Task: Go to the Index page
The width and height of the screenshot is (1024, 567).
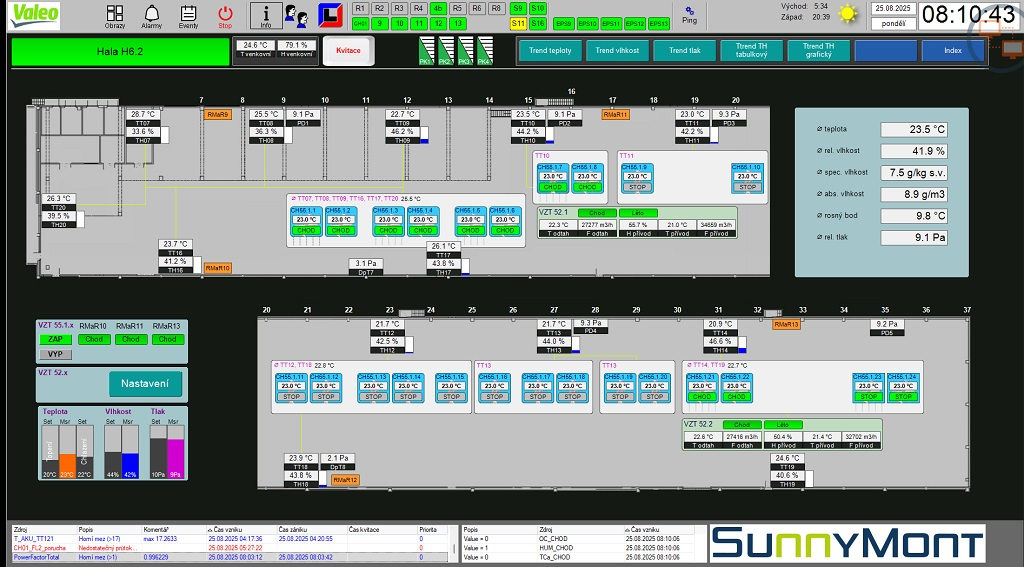Action: 953,50
